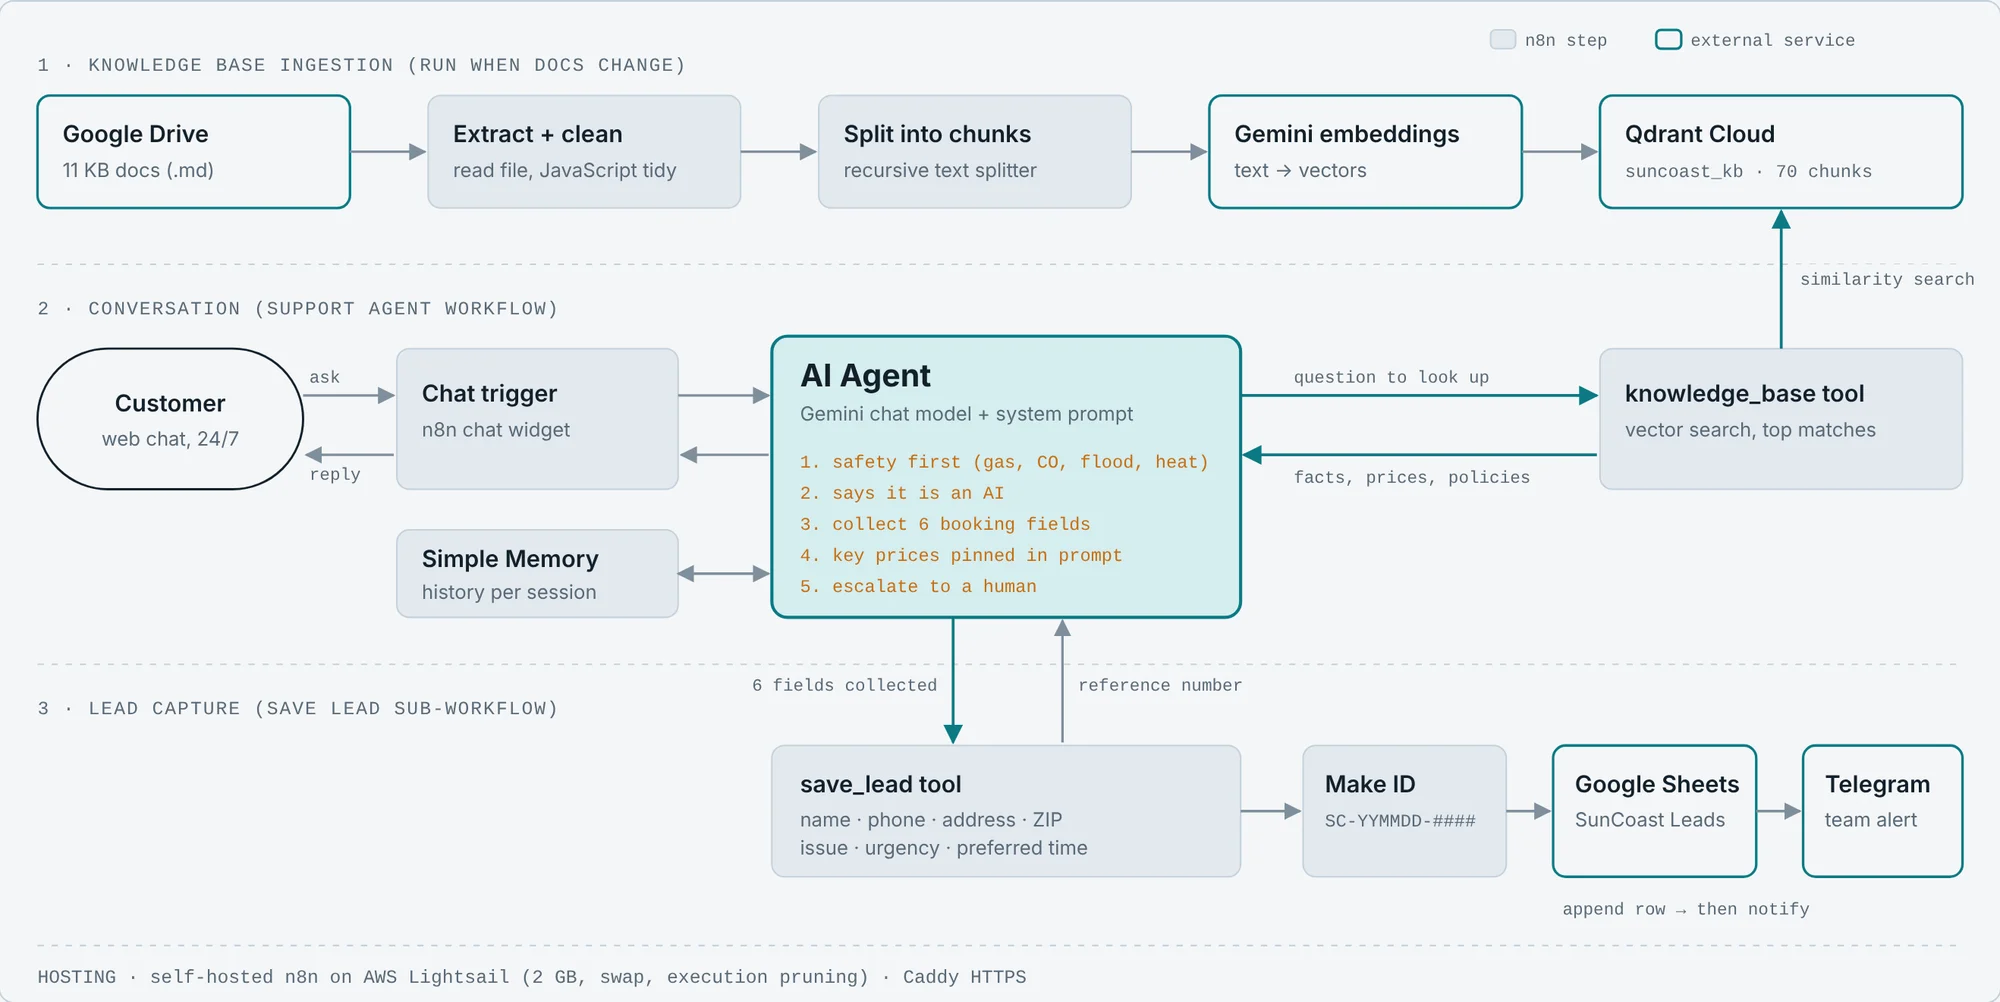Click 'suncoast_kb · 70 chunks' text
Viewport: 2000px width, 1002px height.
tap(1748, 171)
